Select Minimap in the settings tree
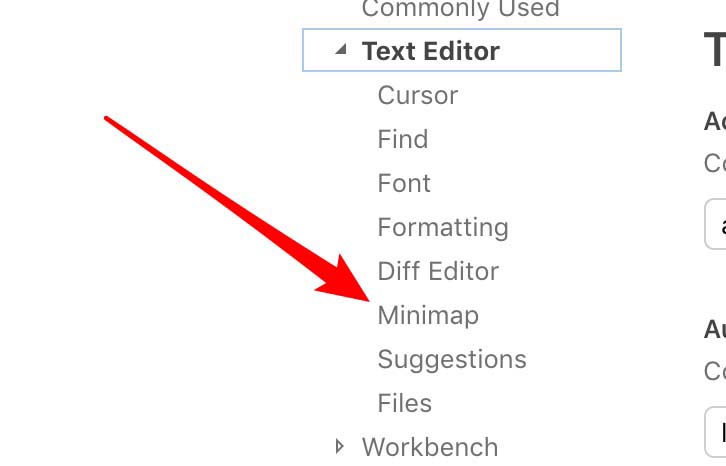This screenshot has width=726, height=466. pos(427,316)
